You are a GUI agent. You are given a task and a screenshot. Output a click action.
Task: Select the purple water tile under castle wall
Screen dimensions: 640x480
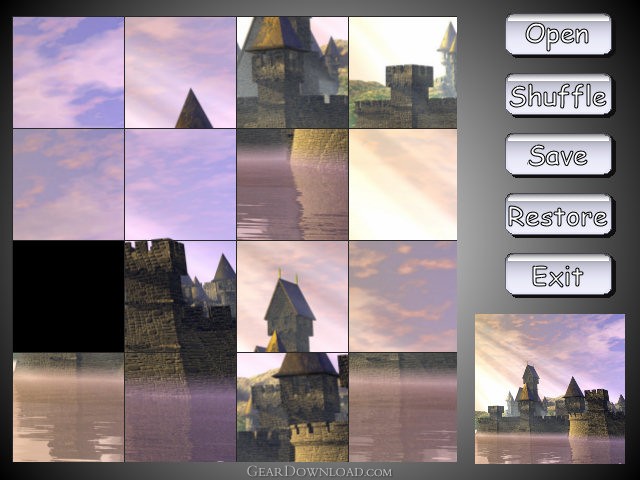click(x=180, y=407)
